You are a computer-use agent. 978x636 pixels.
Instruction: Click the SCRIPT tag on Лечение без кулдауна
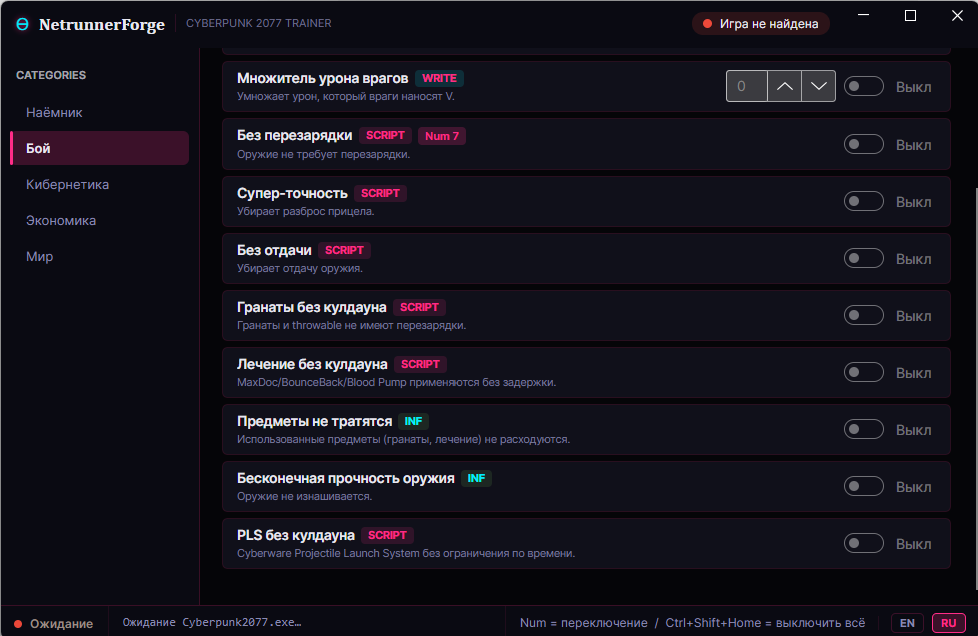click(x=420, y=364)
